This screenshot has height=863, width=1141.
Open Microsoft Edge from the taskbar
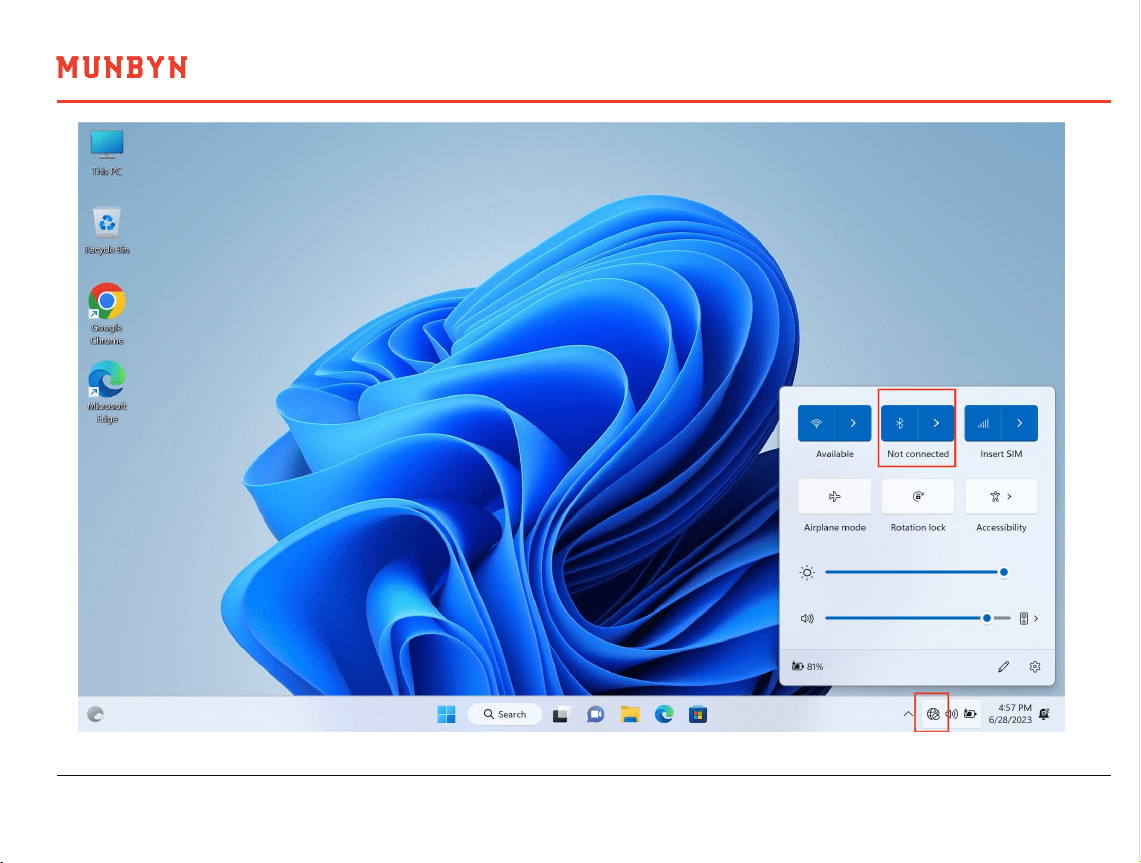tap(664, 715)
